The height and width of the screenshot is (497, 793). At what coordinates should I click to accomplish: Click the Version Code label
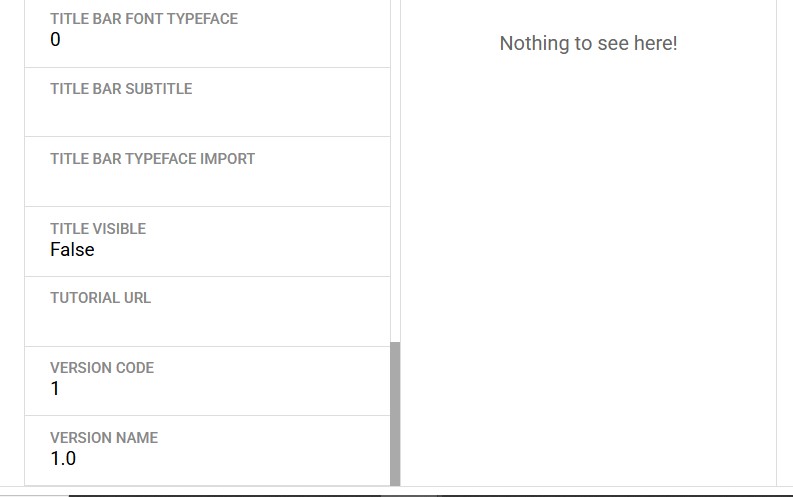point(102,368)
